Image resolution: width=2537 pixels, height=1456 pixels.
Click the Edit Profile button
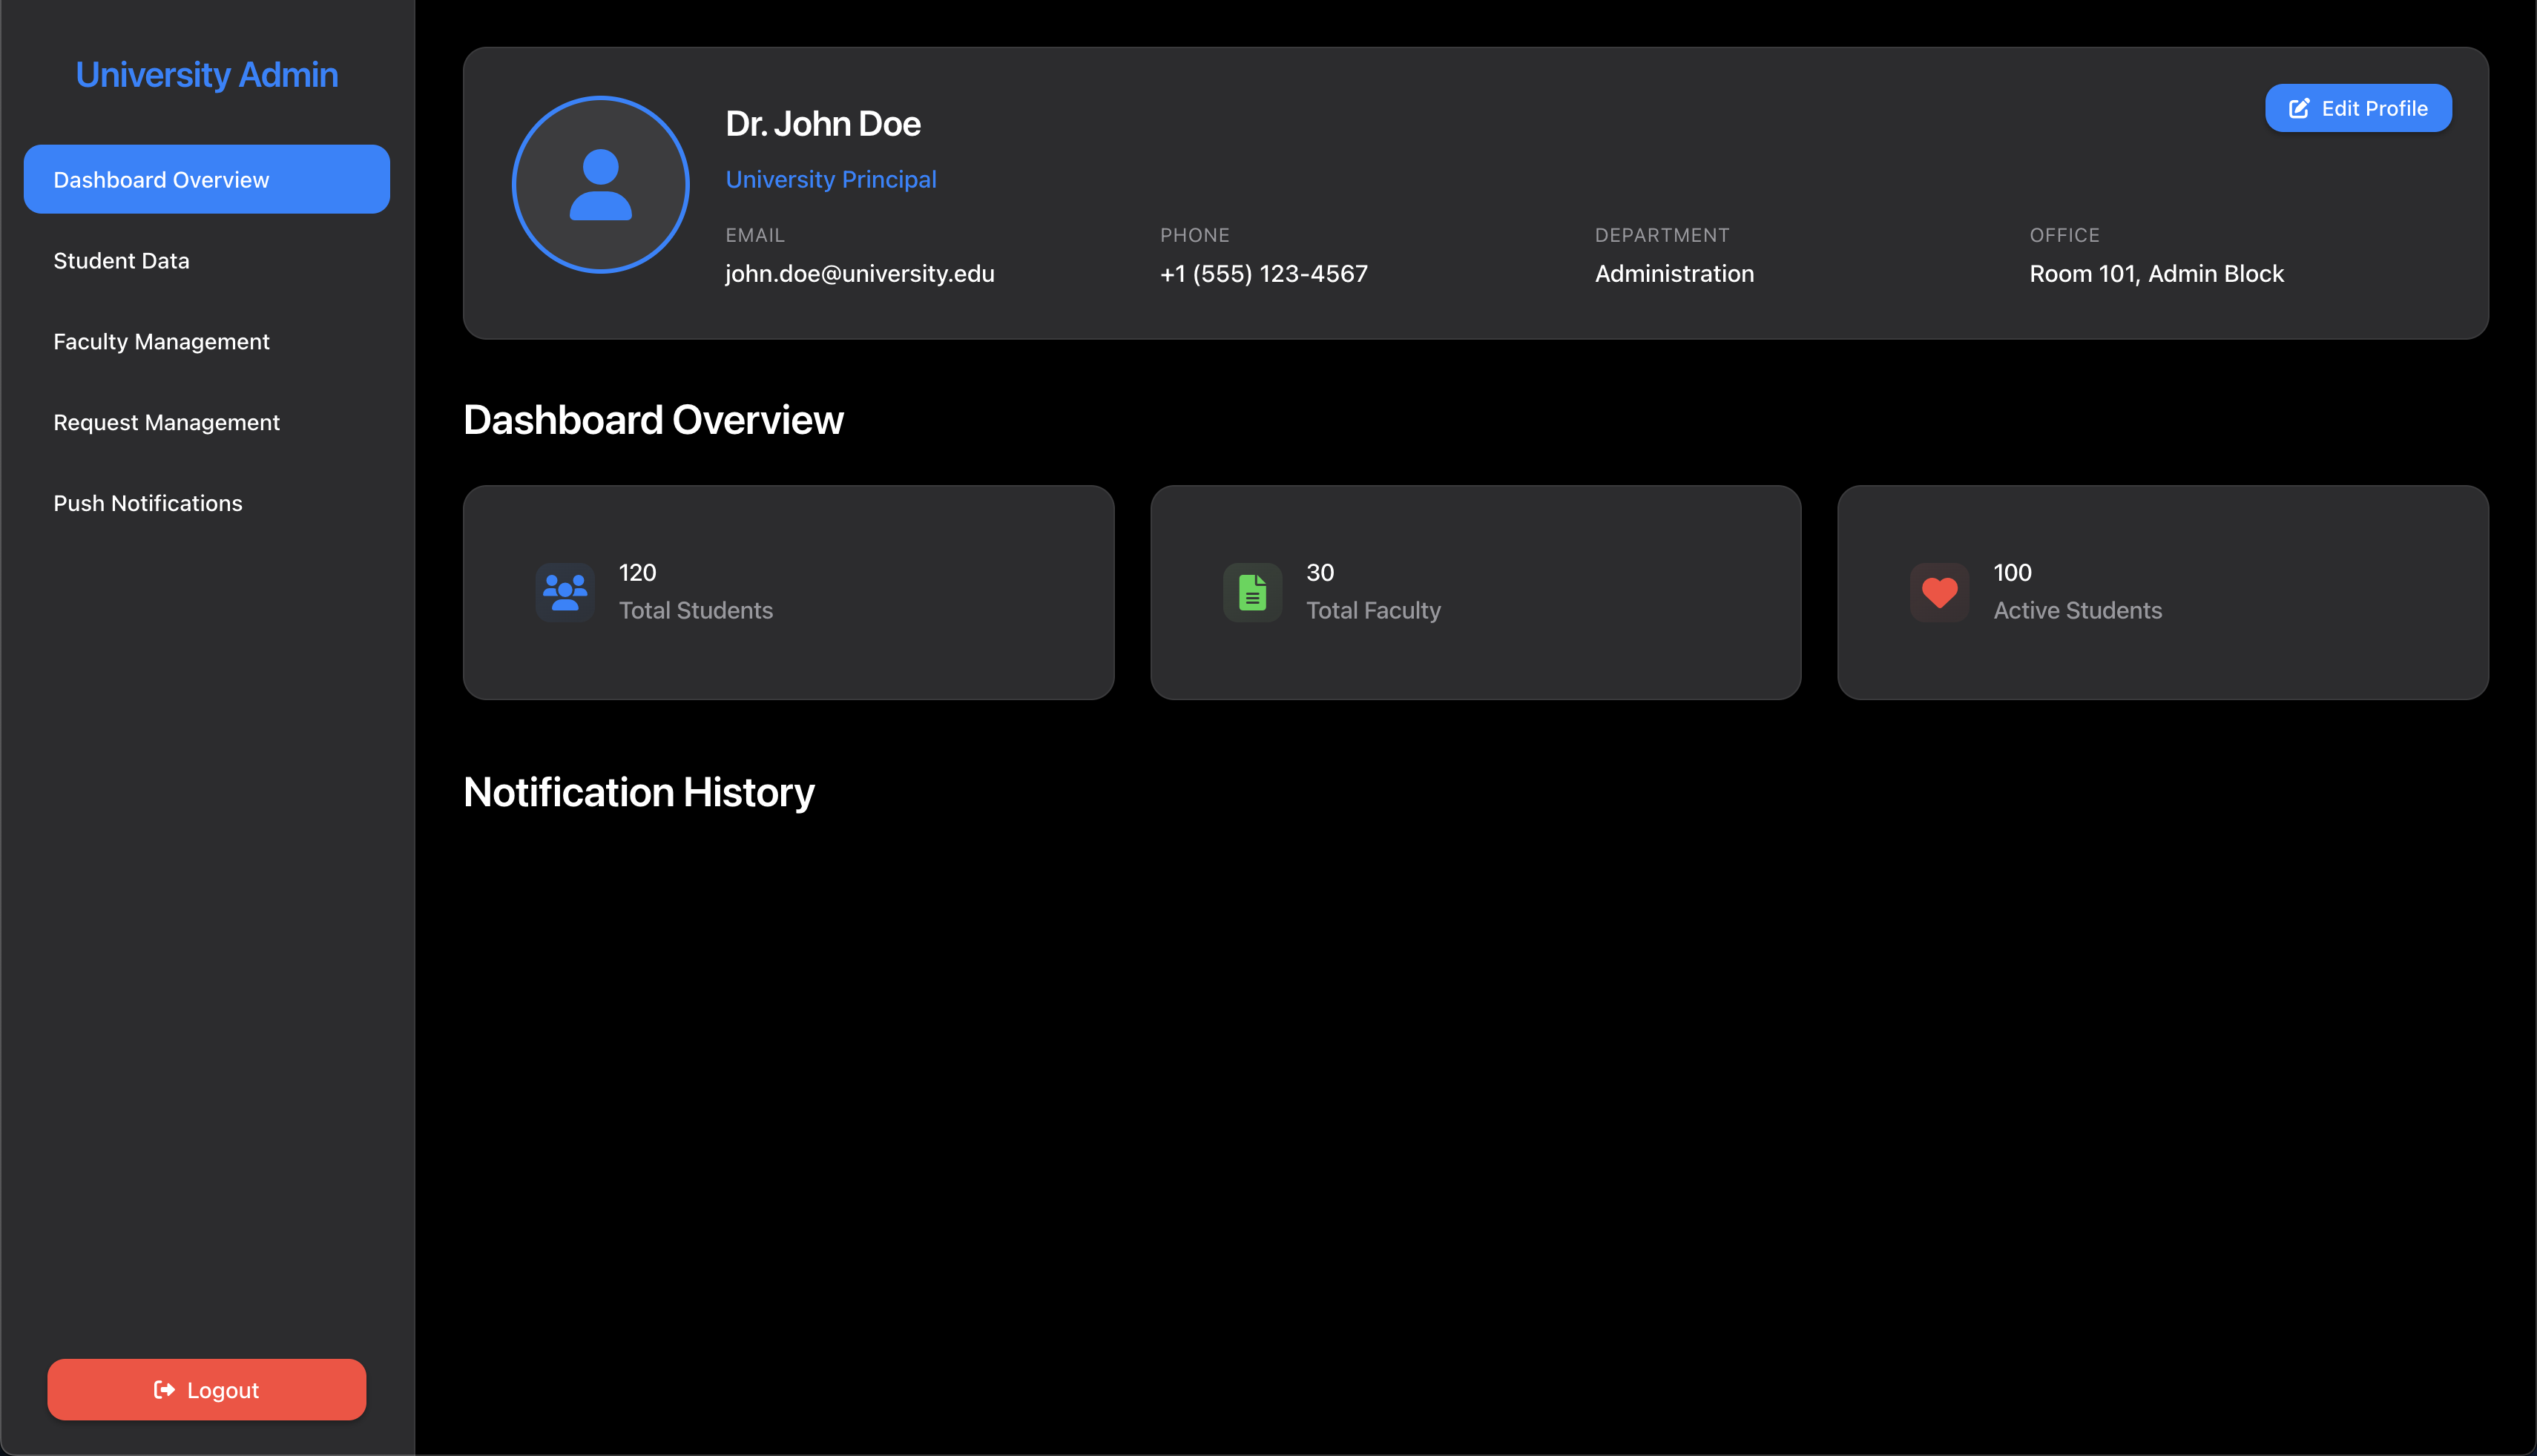tap(2358, 108)
